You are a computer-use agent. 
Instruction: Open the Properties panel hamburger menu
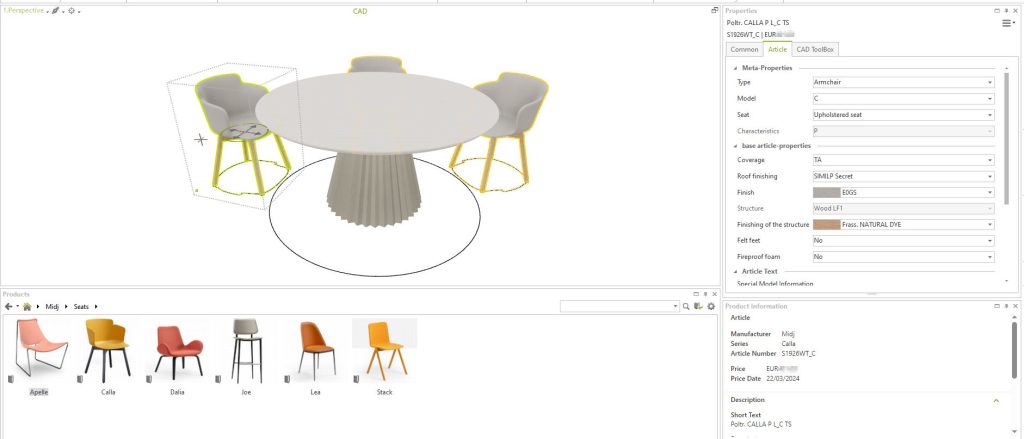point(1008,24)
